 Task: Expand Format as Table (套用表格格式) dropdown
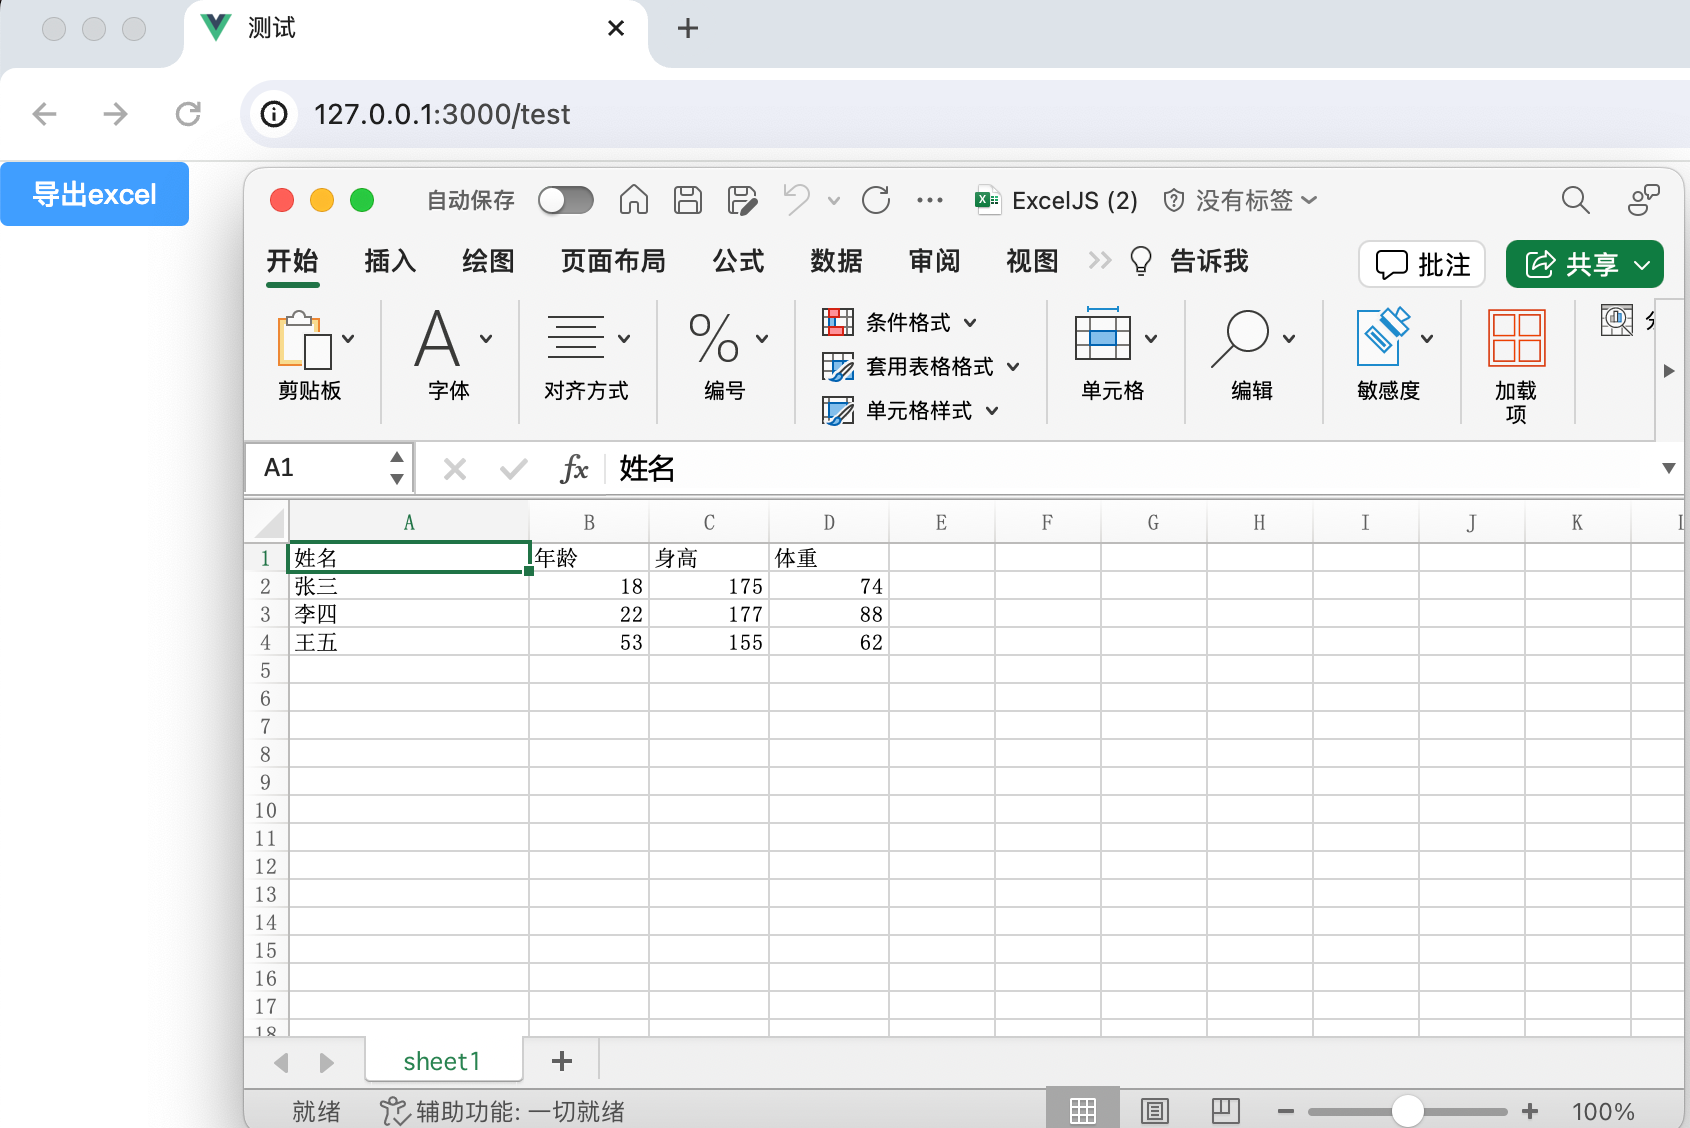click(1013, 366)
